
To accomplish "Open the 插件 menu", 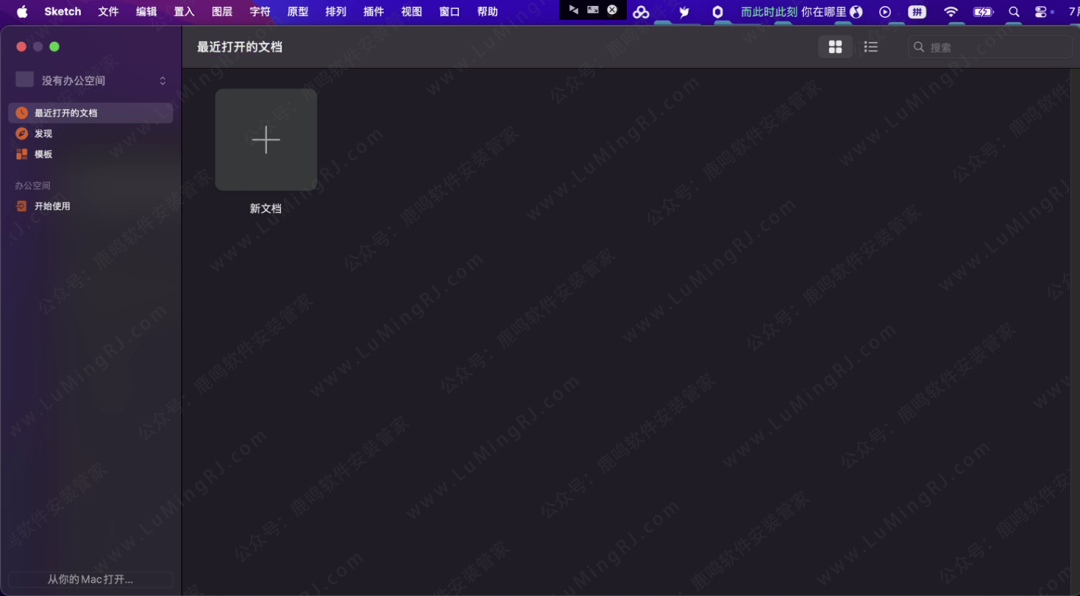I will [x=373, y=12].
